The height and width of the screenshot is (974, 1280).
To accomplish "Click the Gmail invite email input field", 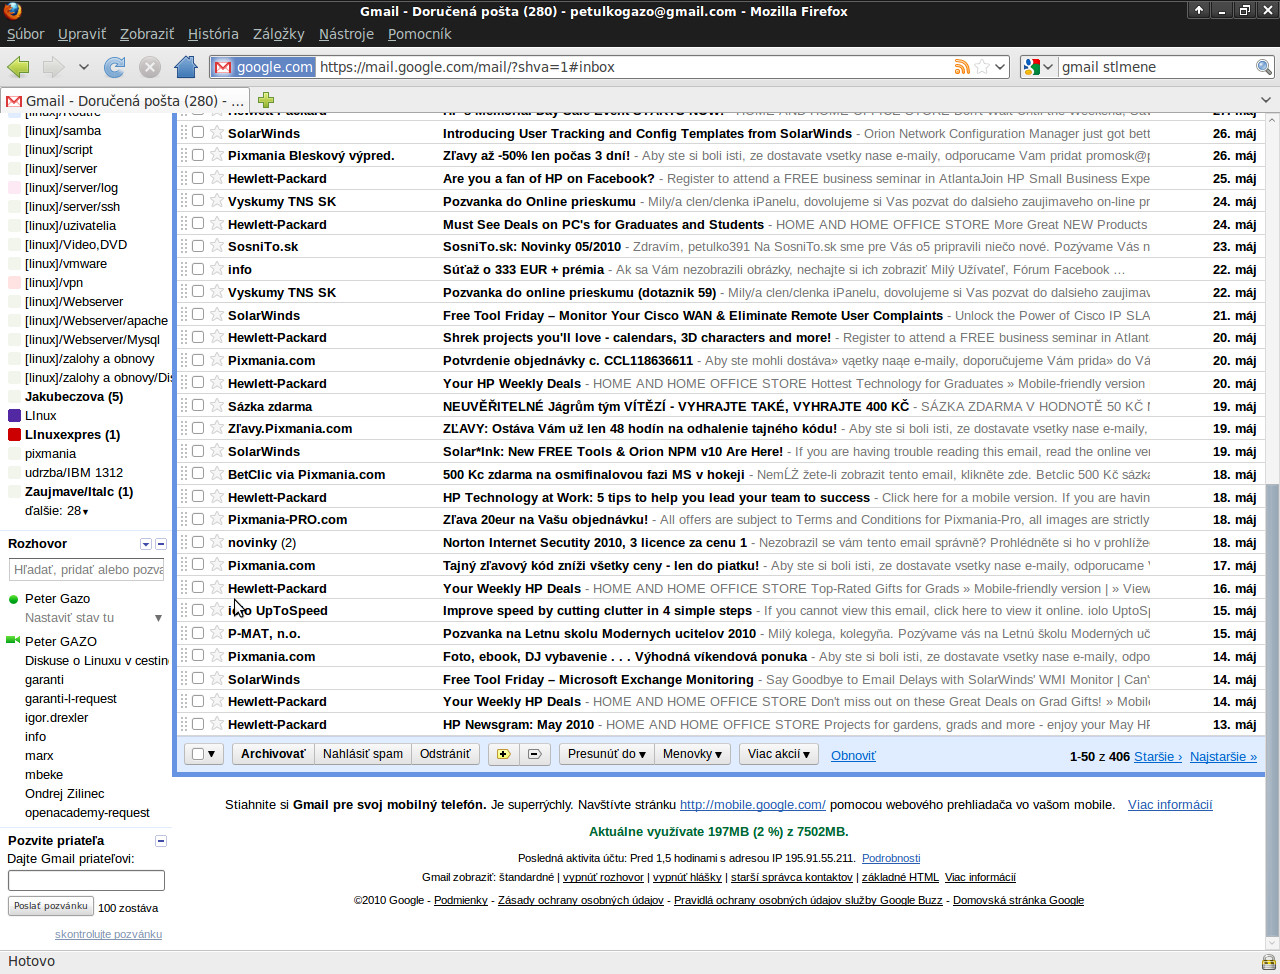I will pos(86,880).
